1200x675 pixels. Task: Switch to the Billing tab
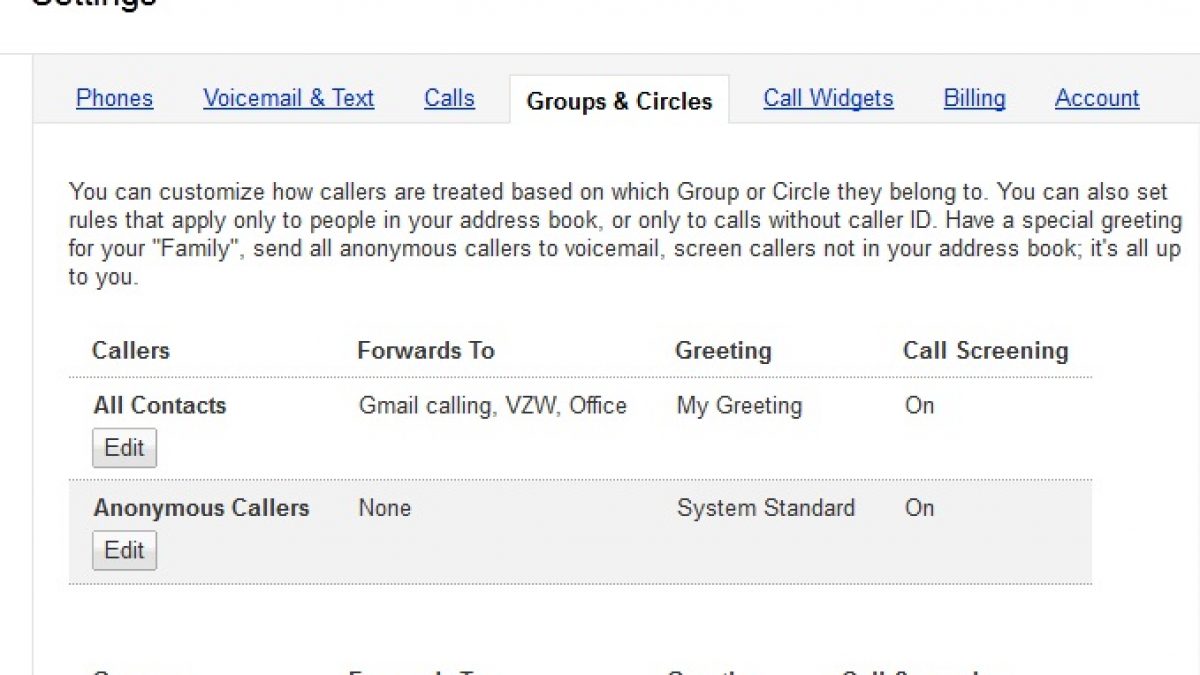pyautogui.click(x=974, y=98)
